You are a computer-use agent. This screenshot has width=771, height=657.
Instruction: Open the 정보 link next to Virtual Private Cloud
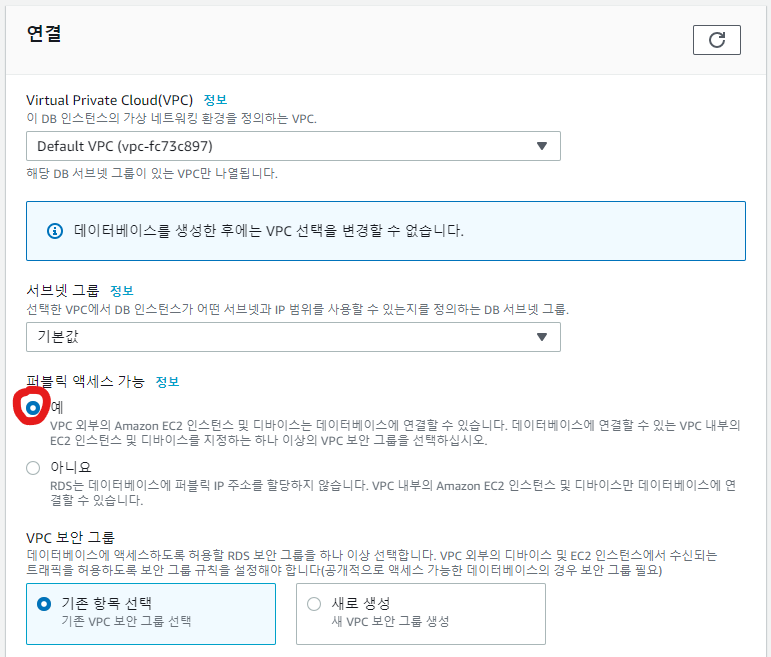pos(215,100)
